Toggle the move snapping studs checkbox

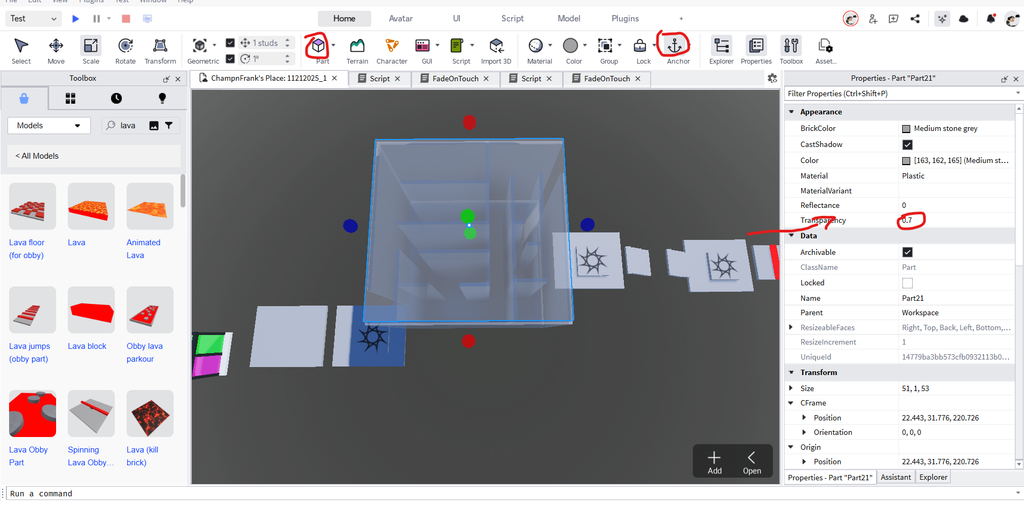coord(230,43)
